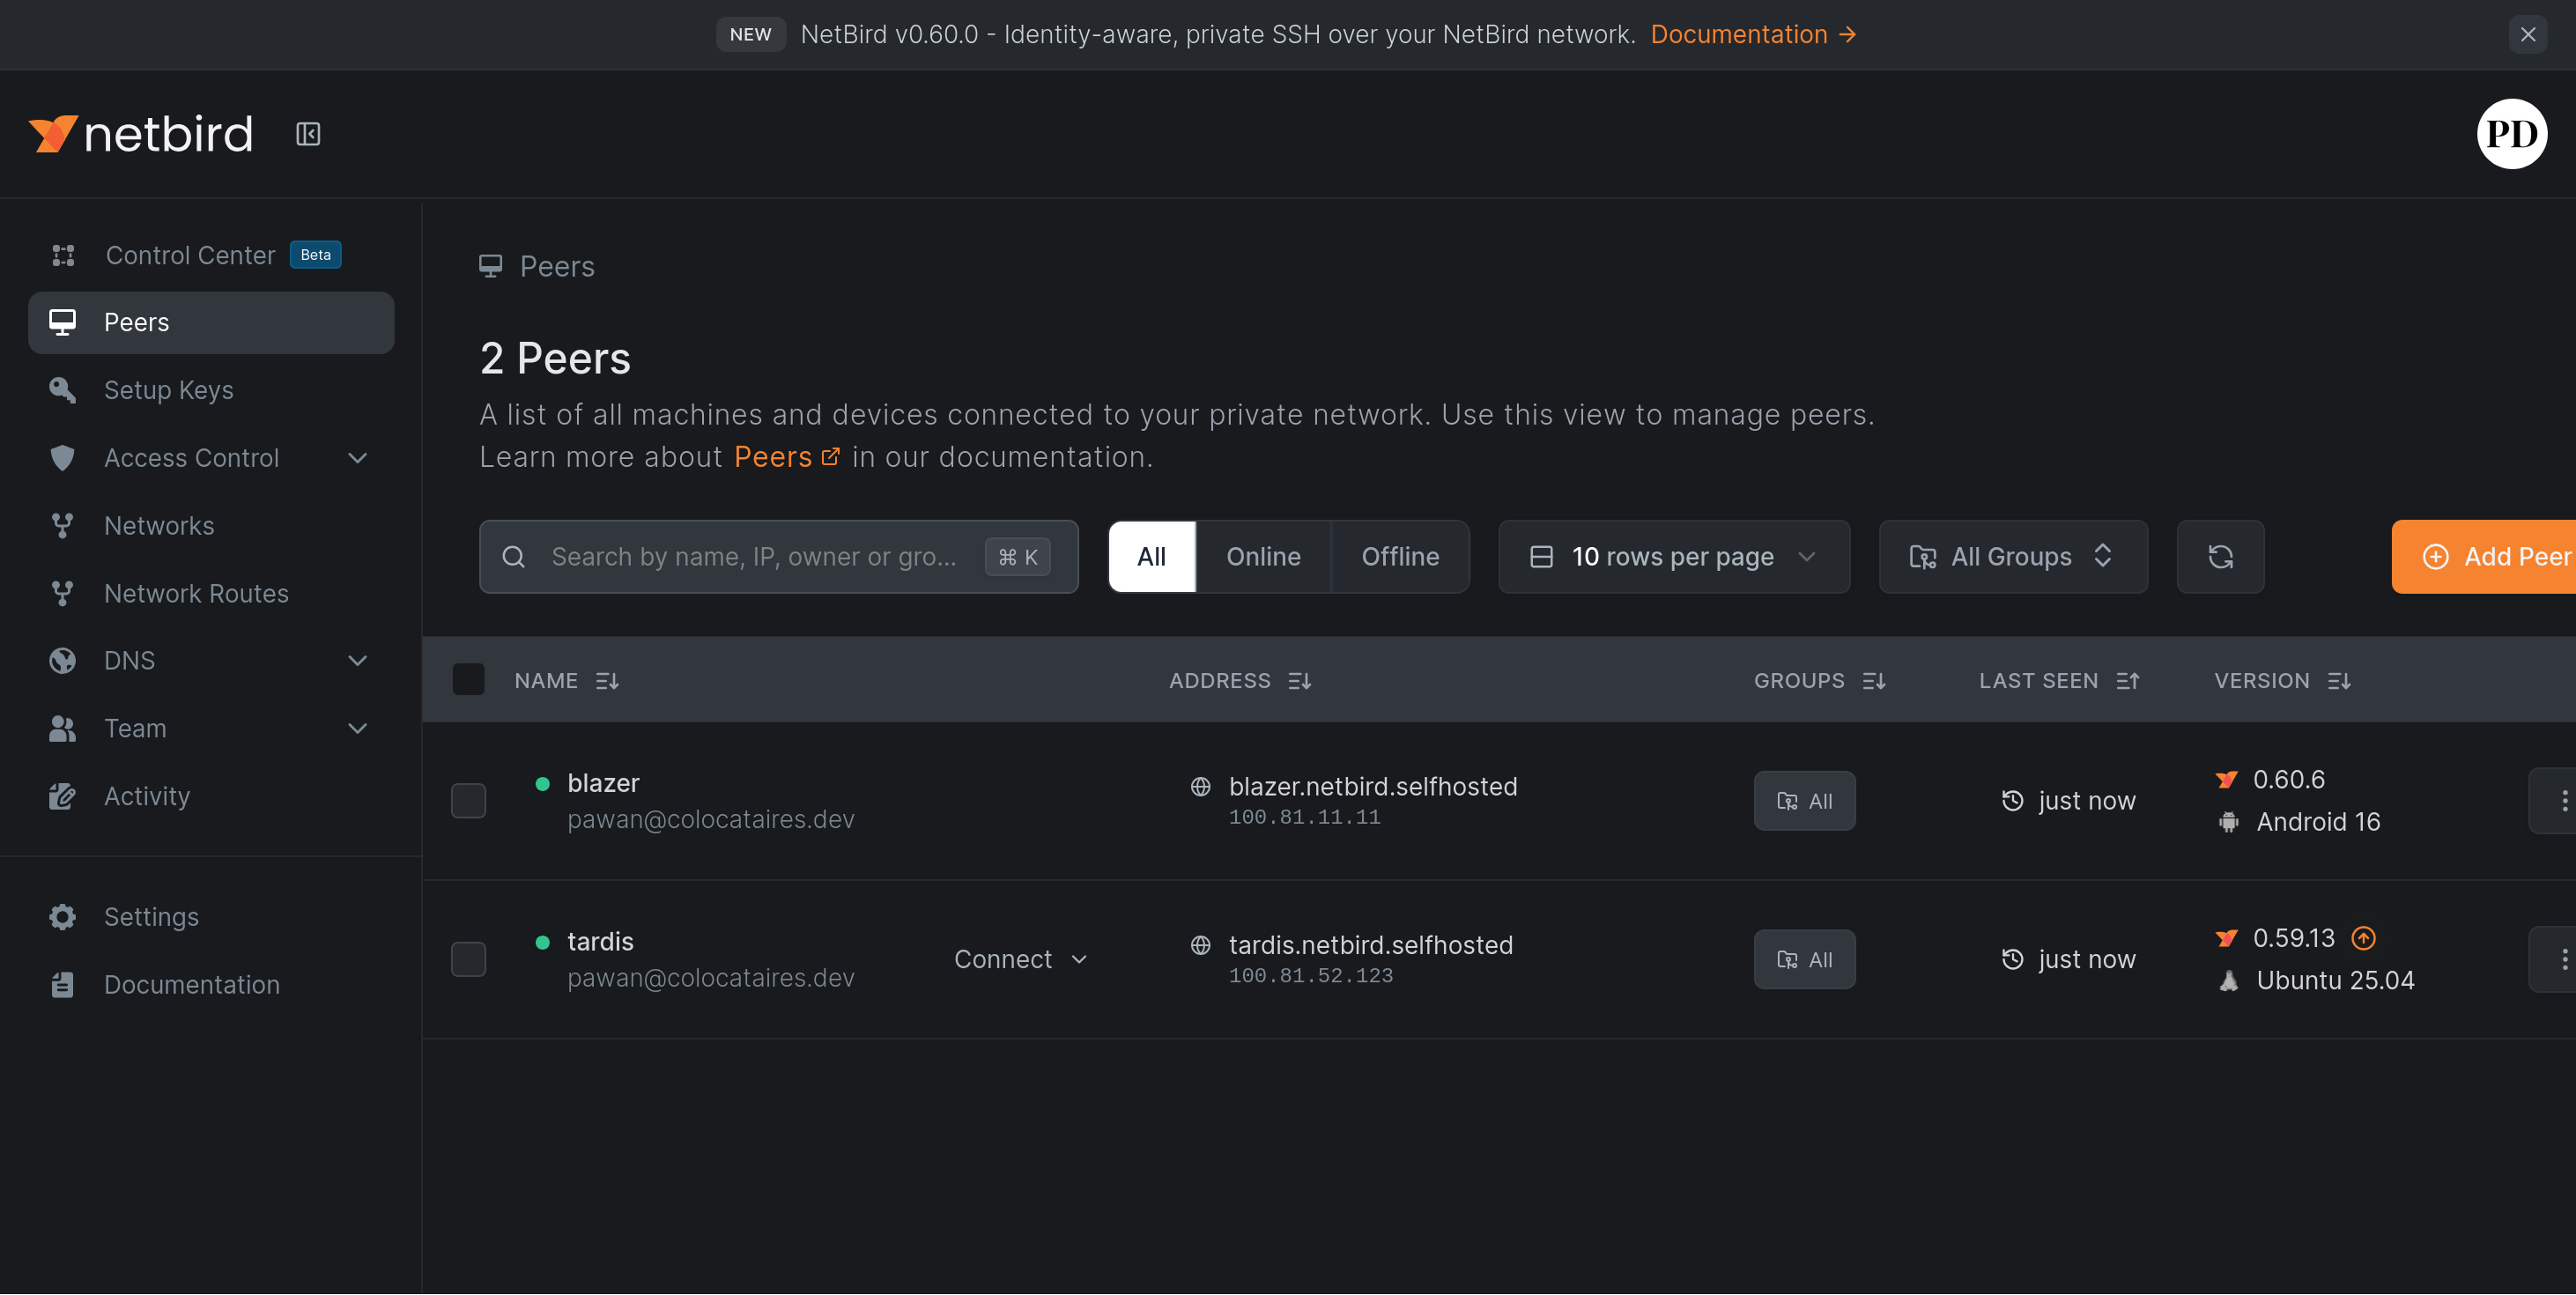This screenshot has width=2576, height=1295.
Task: Open the three-dot menu for blazer
Action: coord(2562,800)
